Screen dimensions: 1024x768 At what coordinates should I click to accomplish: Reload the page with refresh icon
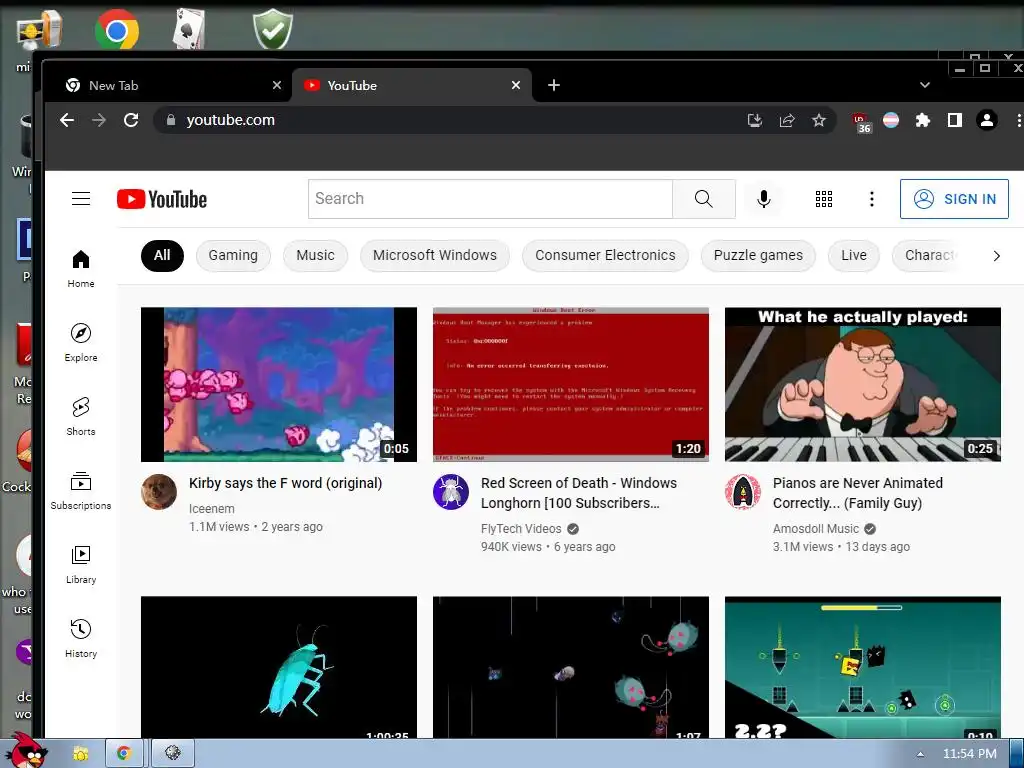pyautogui.click(x=131, y=120)
